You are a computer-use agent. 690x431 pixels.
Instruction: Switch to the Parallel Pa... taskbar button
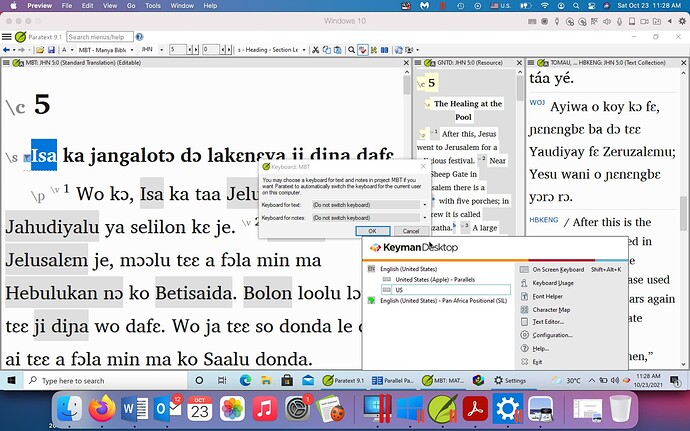[x=393, y=380]
